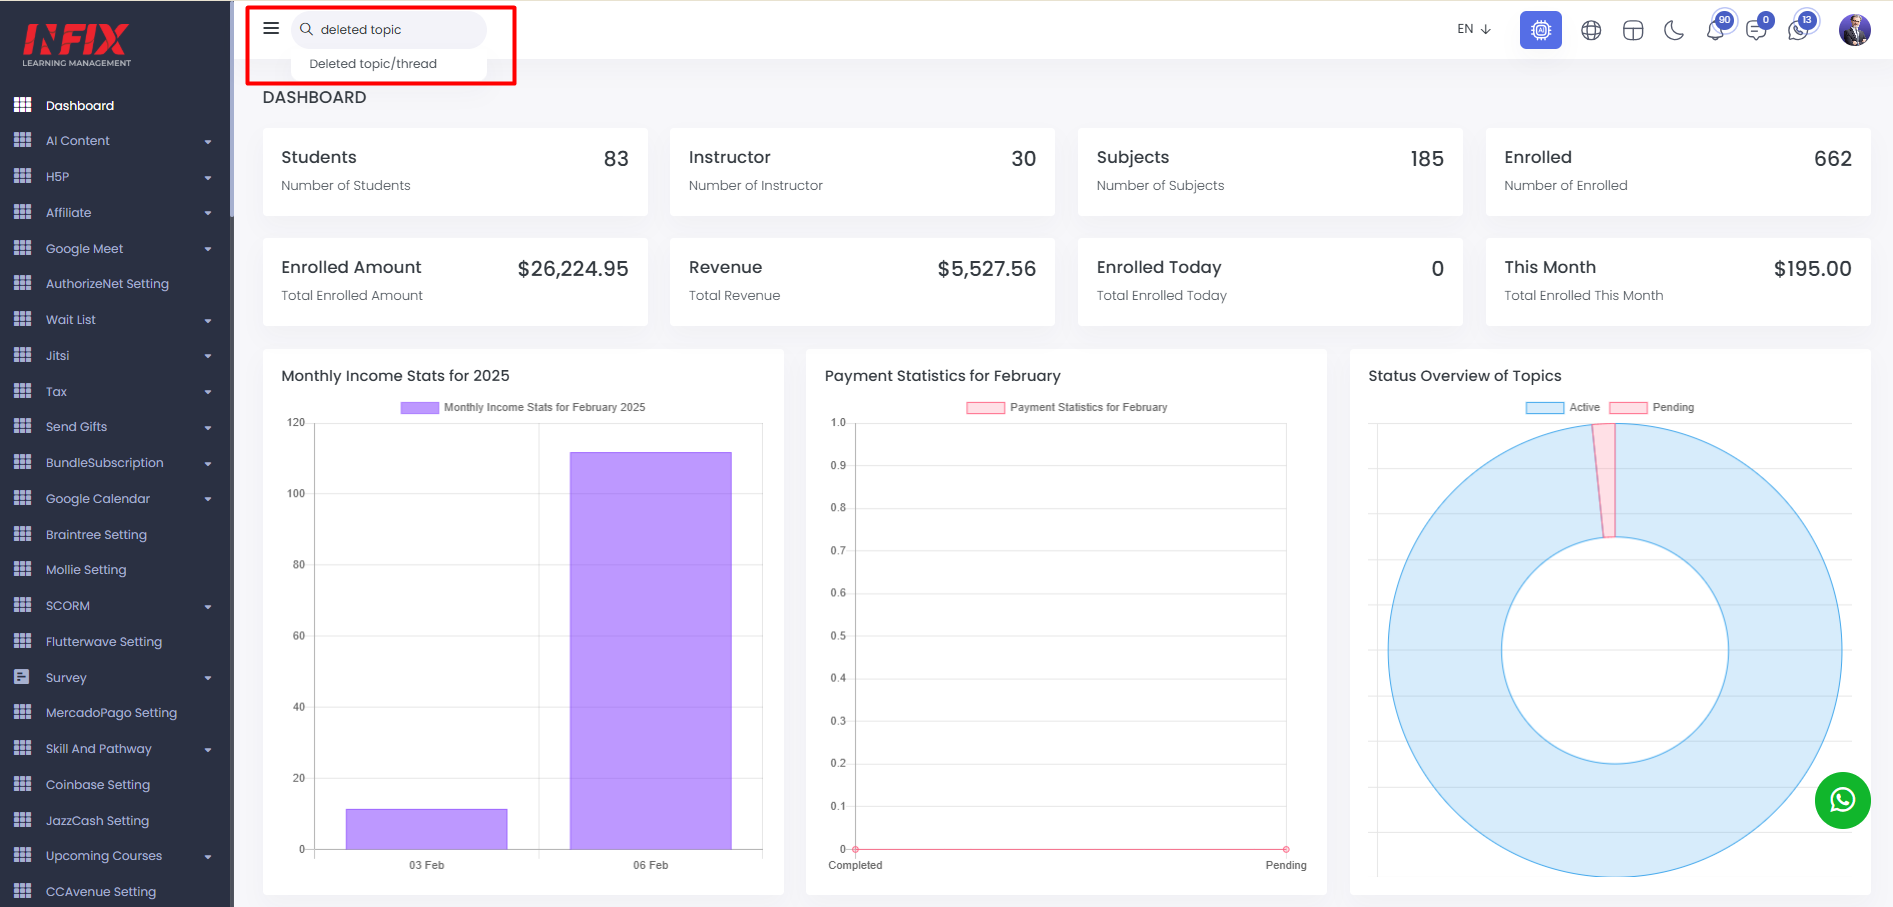Click the hamburger menu icon
Screen dimensions: 1893x907
click(271, 28)
